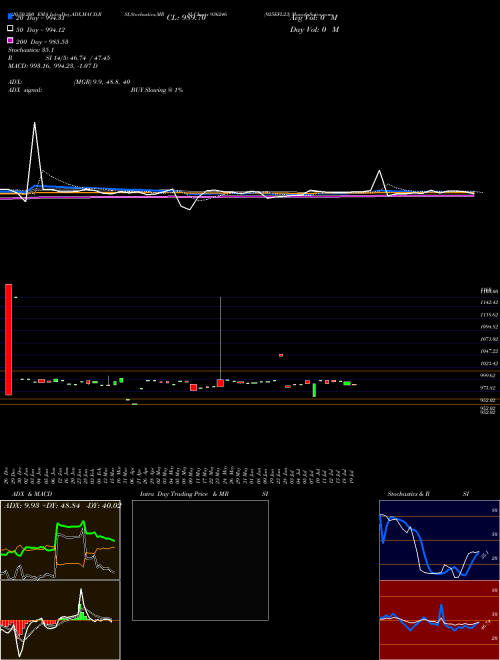Click the 'CL: 989.70' closing price text

tap(186, 18)
